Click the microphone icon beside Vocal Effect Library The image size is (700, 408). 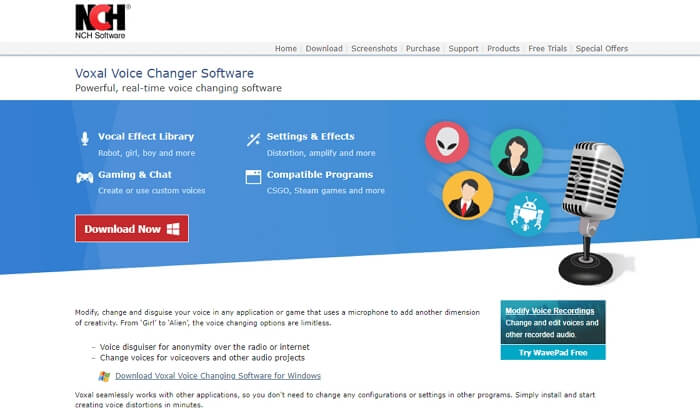tap(85, 138)
